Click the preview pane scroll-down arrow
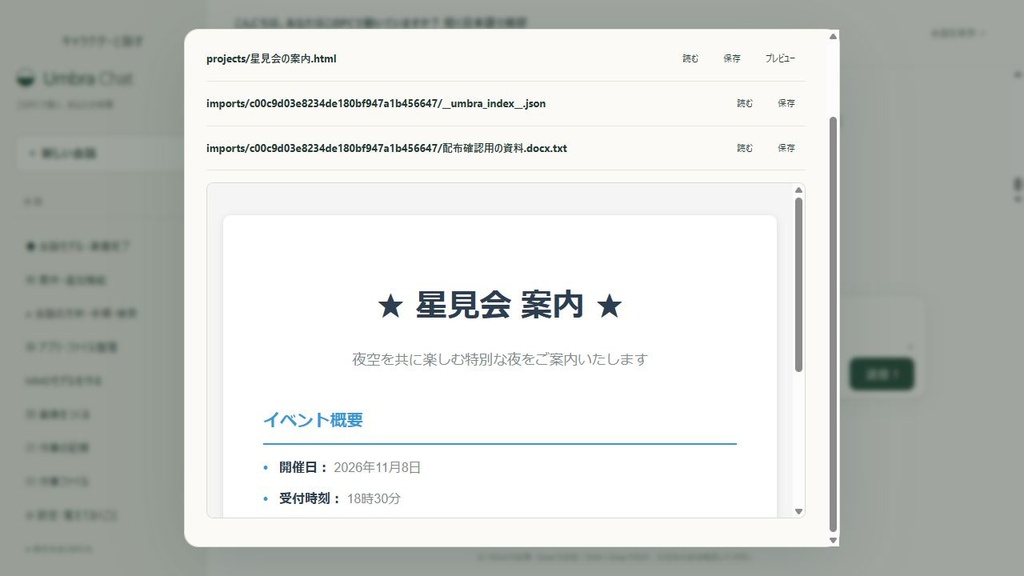The width and height of the screenshot is (1024, 576). (798, 511)
